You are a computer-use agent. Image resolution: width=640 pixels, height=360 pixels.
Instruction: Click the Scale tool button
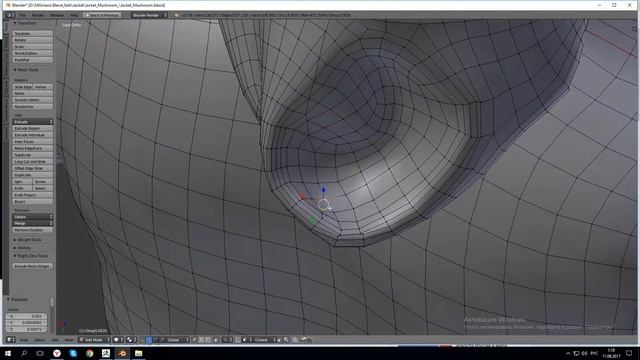[x=33, y=47]
